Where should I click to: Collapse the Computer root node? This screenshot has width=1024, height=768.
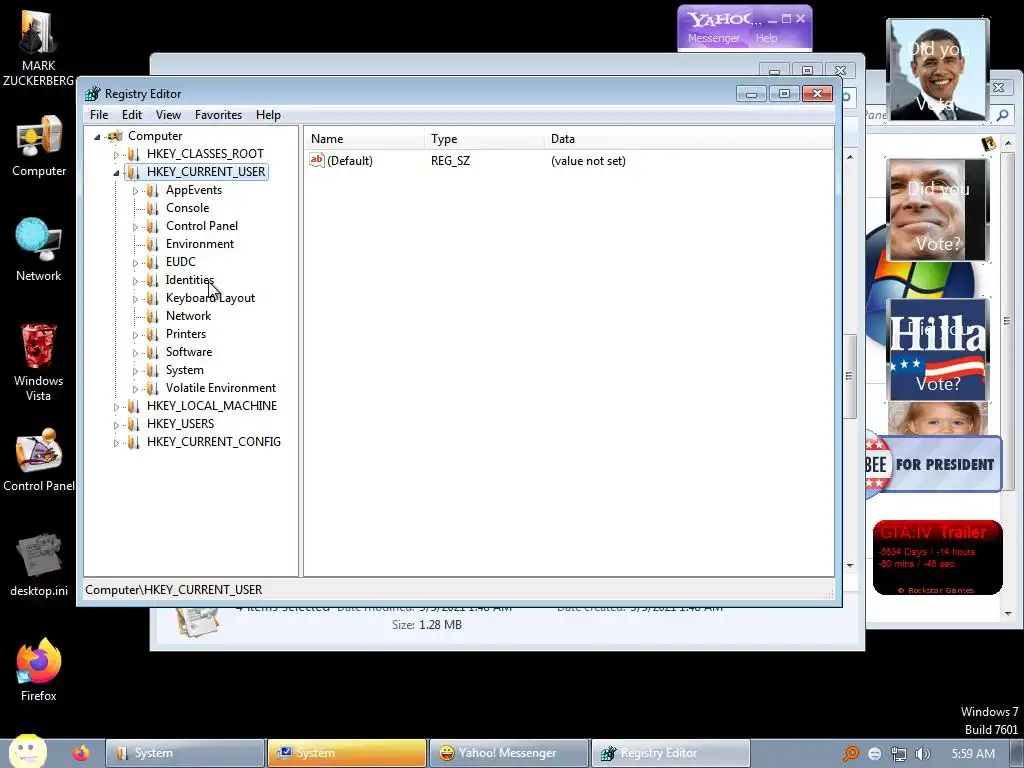click(x=97, y=136)
